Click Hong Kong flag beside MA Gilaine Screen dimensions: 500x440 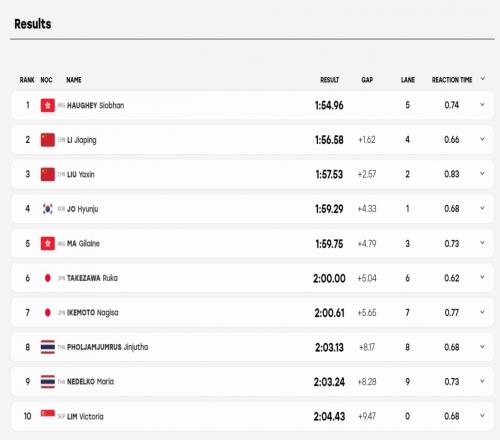(48, 244)
